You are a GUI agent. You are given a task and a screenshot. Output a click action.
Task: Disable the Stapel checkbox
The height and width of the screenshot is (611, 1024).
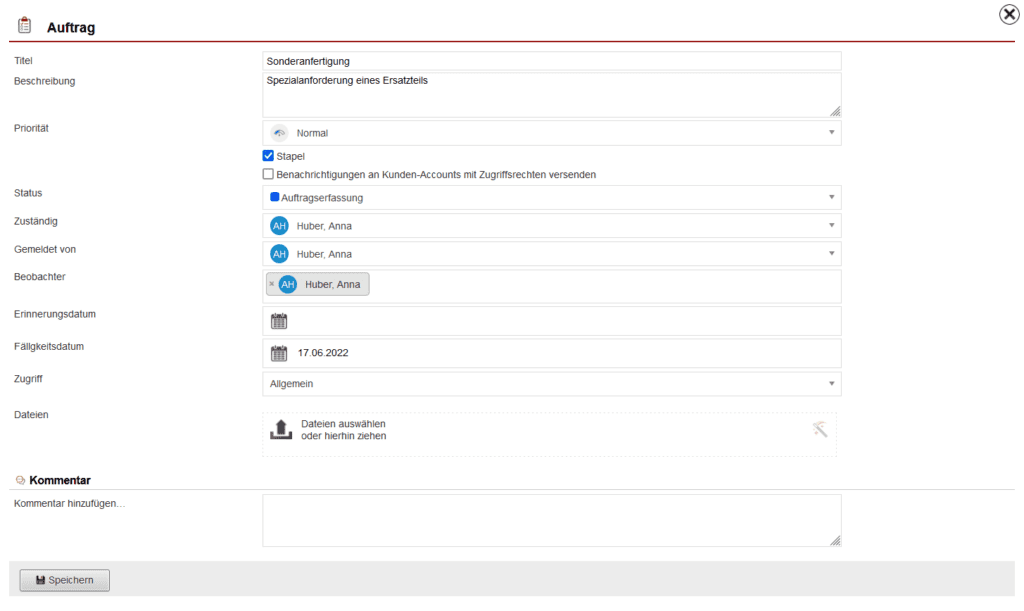tap(268, 155)
